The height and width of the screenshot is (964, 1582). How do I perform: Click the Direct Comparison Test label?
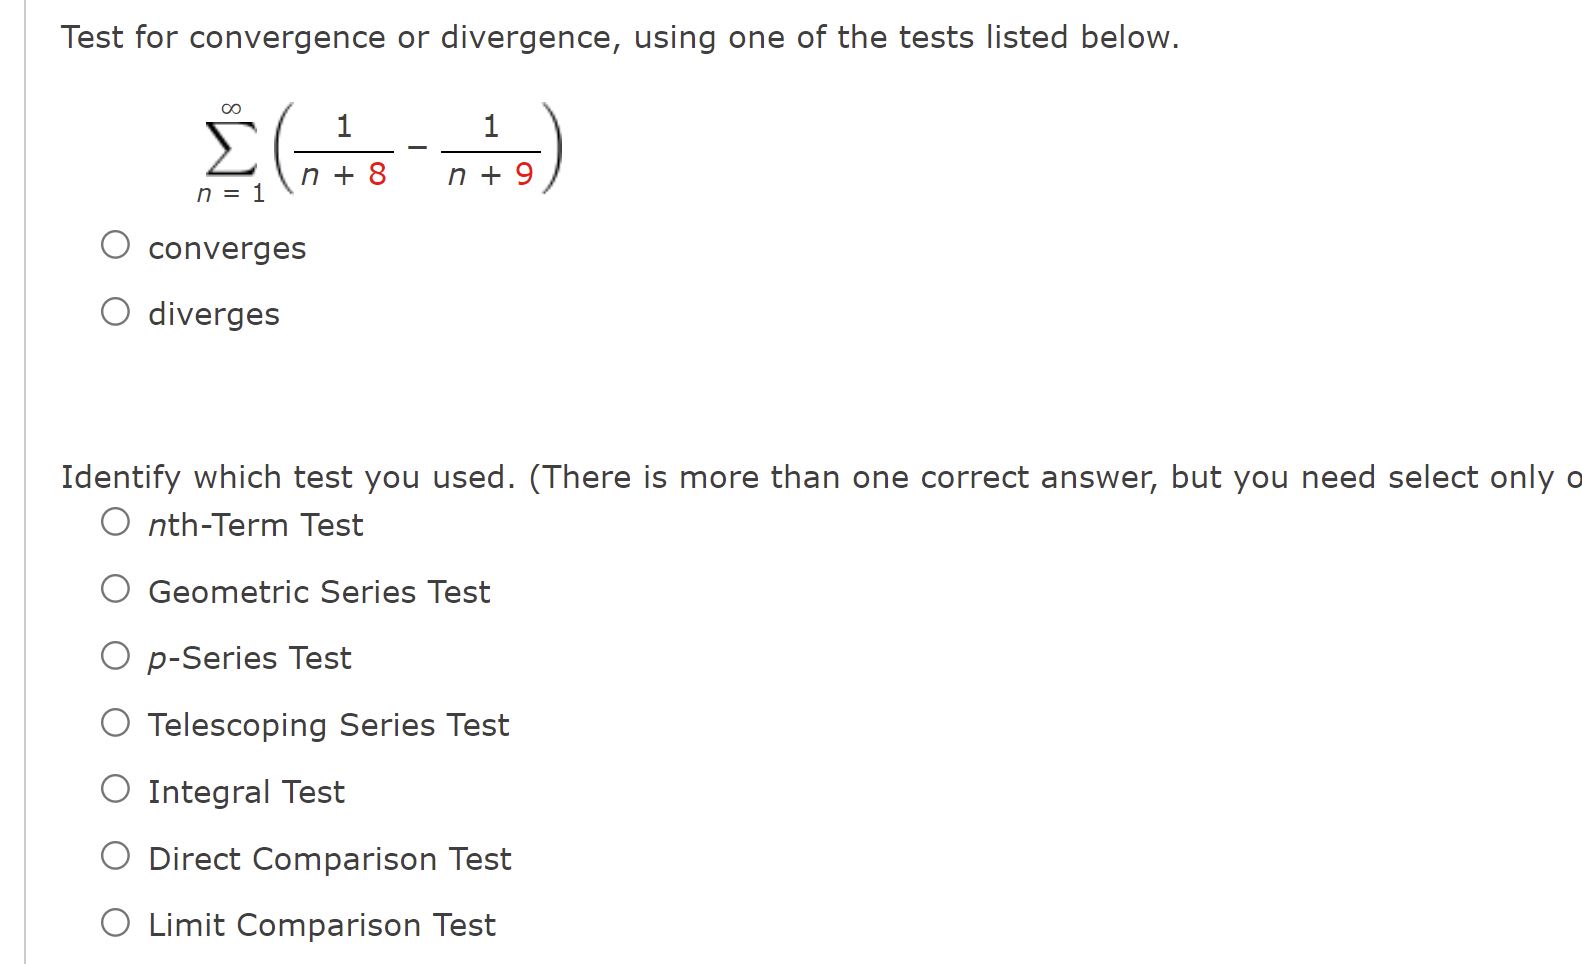(x=329, y=858)
